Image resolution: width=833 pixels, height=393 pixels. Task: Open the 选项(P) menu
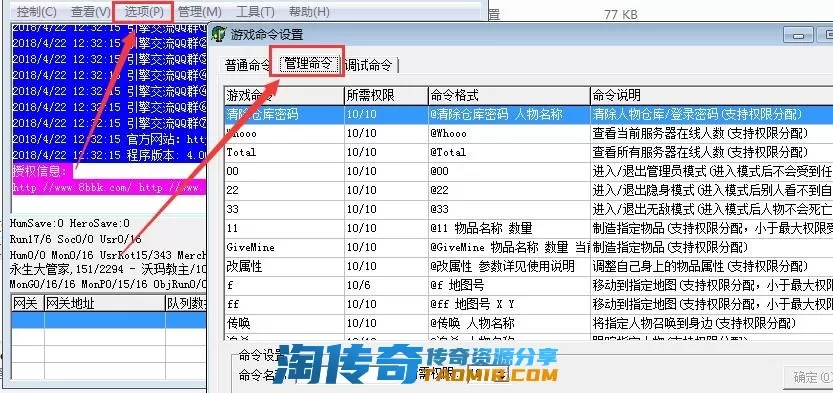[x=143, y=11]
